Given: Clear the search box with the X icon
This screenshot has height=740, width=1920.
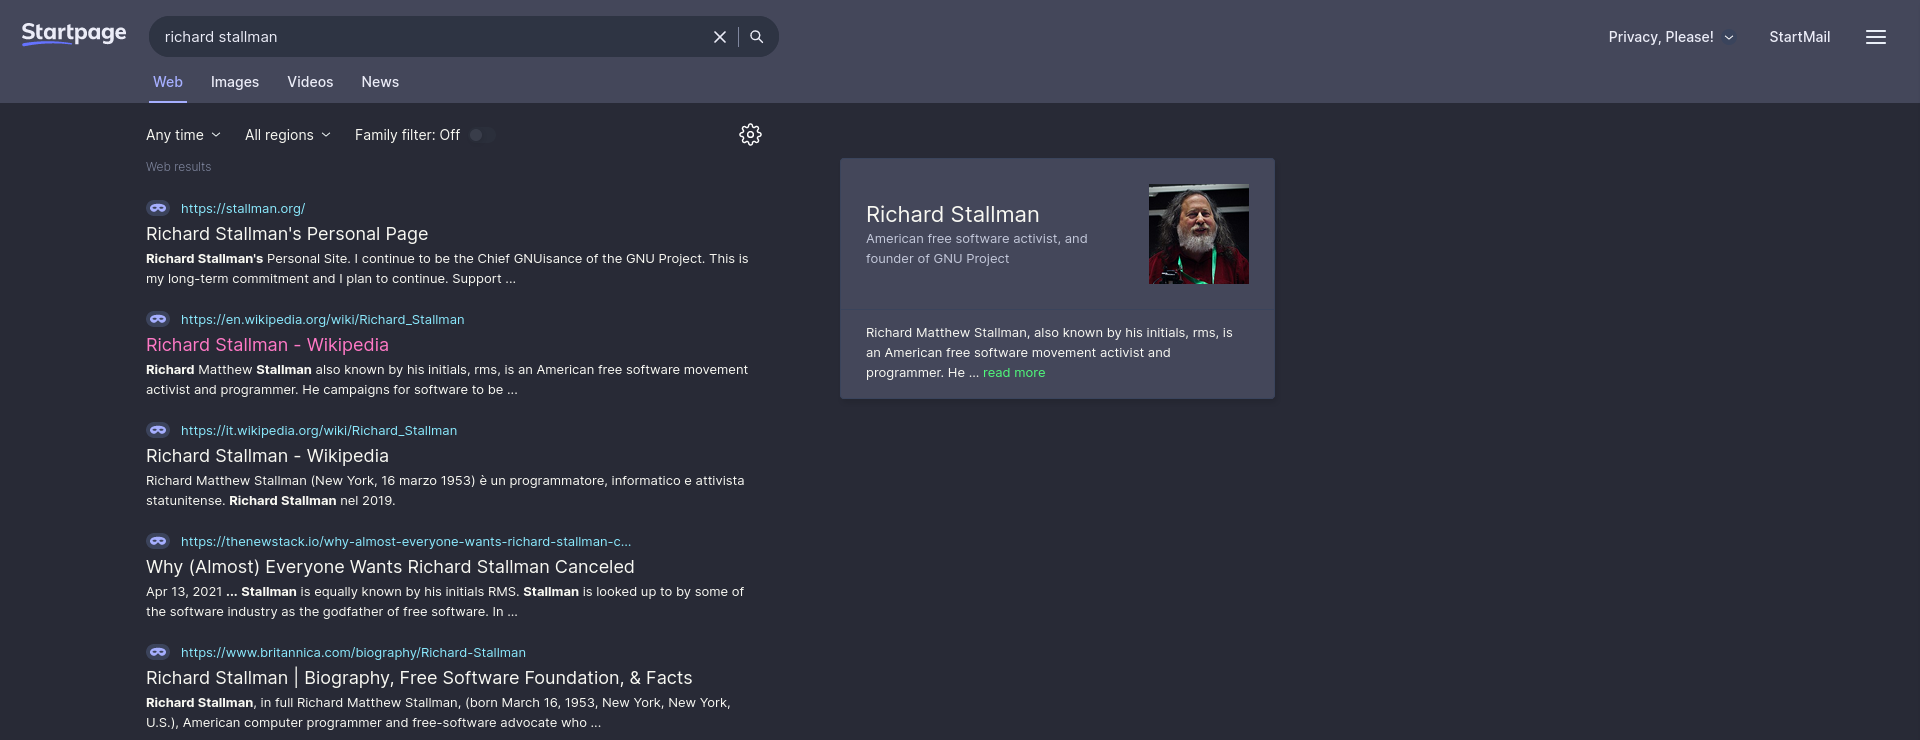Looking at the screenshot, I should coord(720,37).
